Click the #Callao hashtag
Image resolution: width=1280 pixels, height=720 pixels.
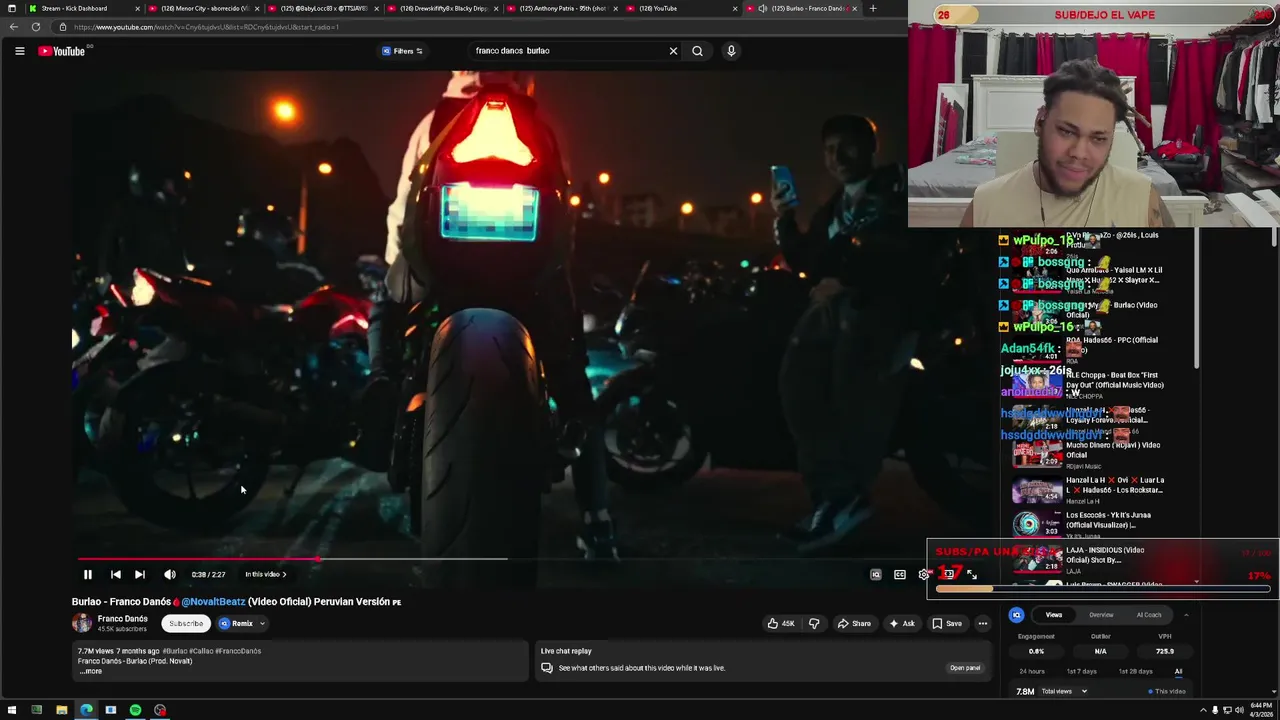pos(201,651)
